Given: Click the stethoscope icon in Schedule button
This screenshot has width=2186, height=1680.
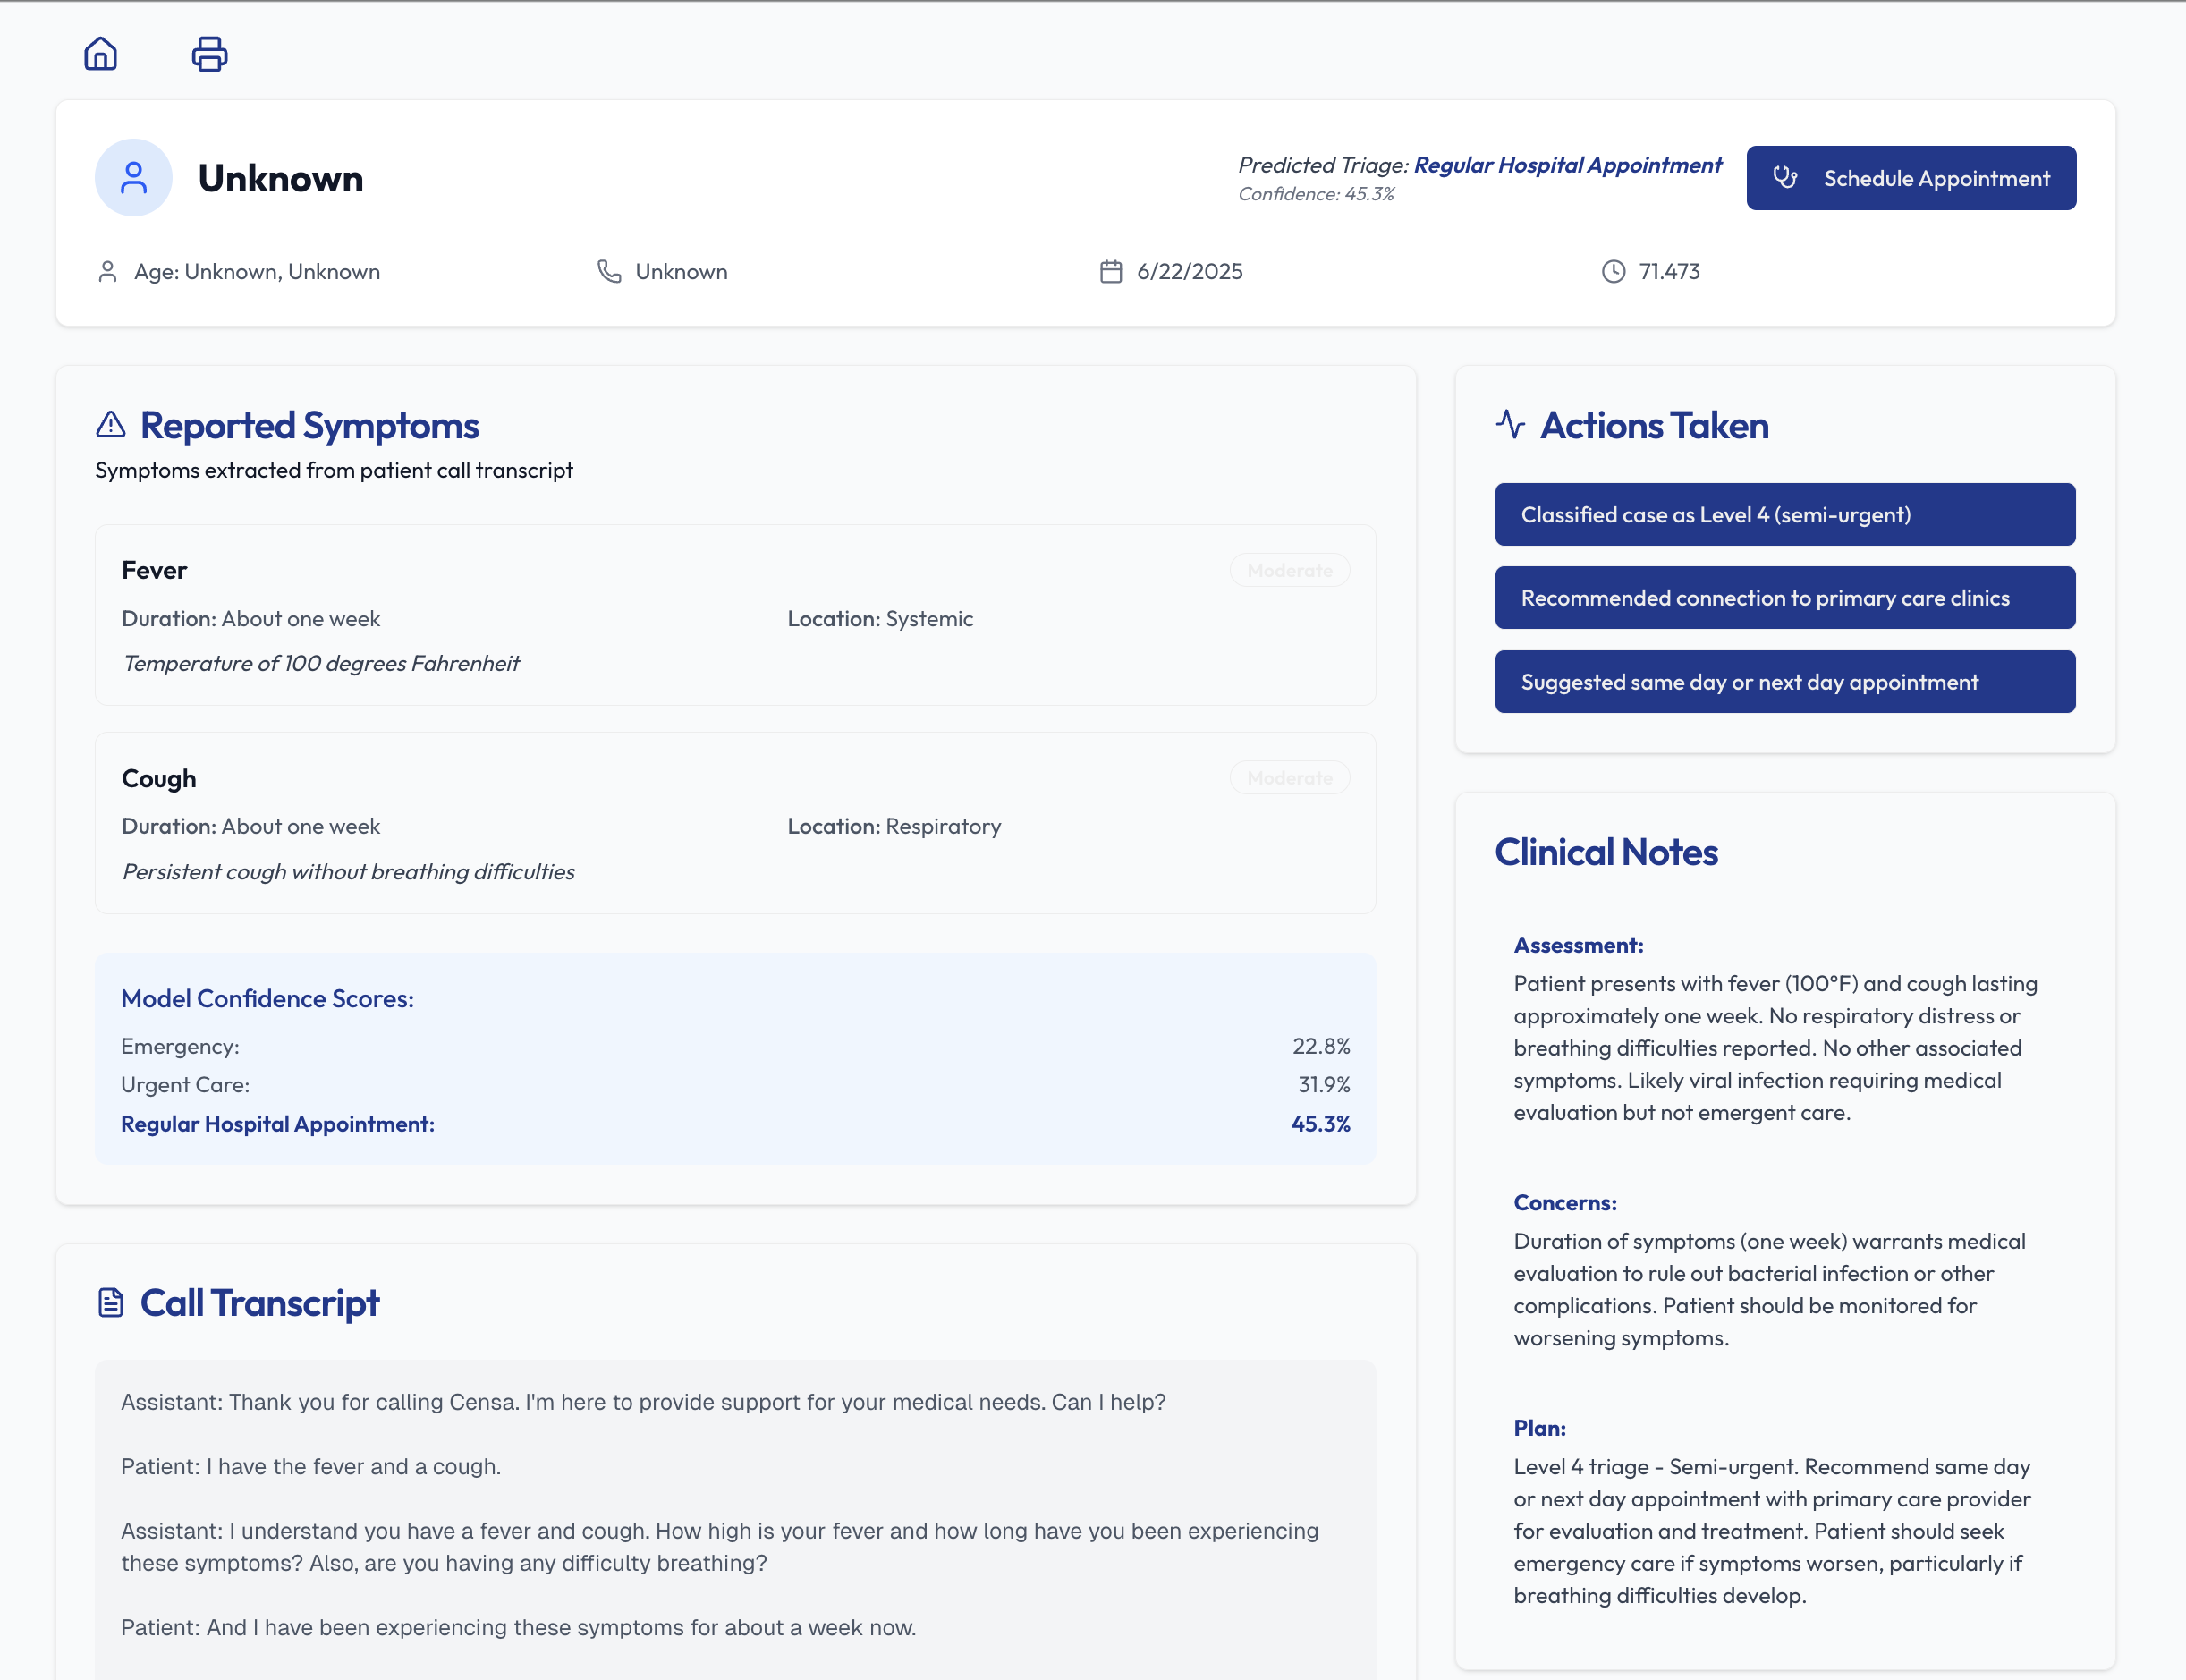Looking at the screenshot, I should coord(1785,178).
